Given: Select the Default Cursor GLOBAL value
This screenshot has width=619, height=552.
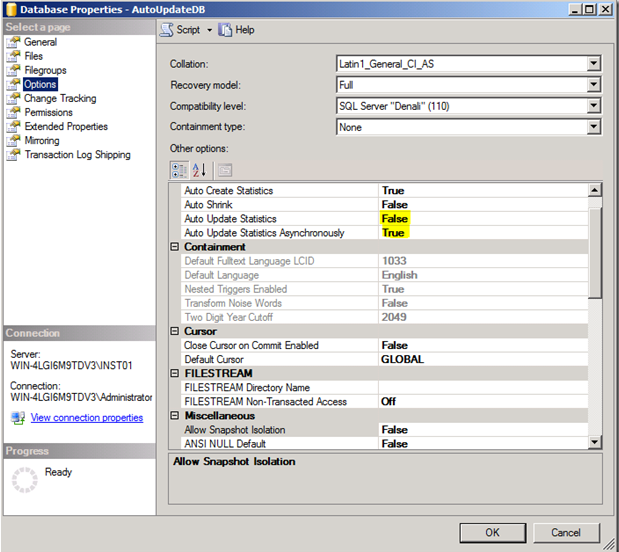Looking at the screenshot, I should tap(402, 359).
